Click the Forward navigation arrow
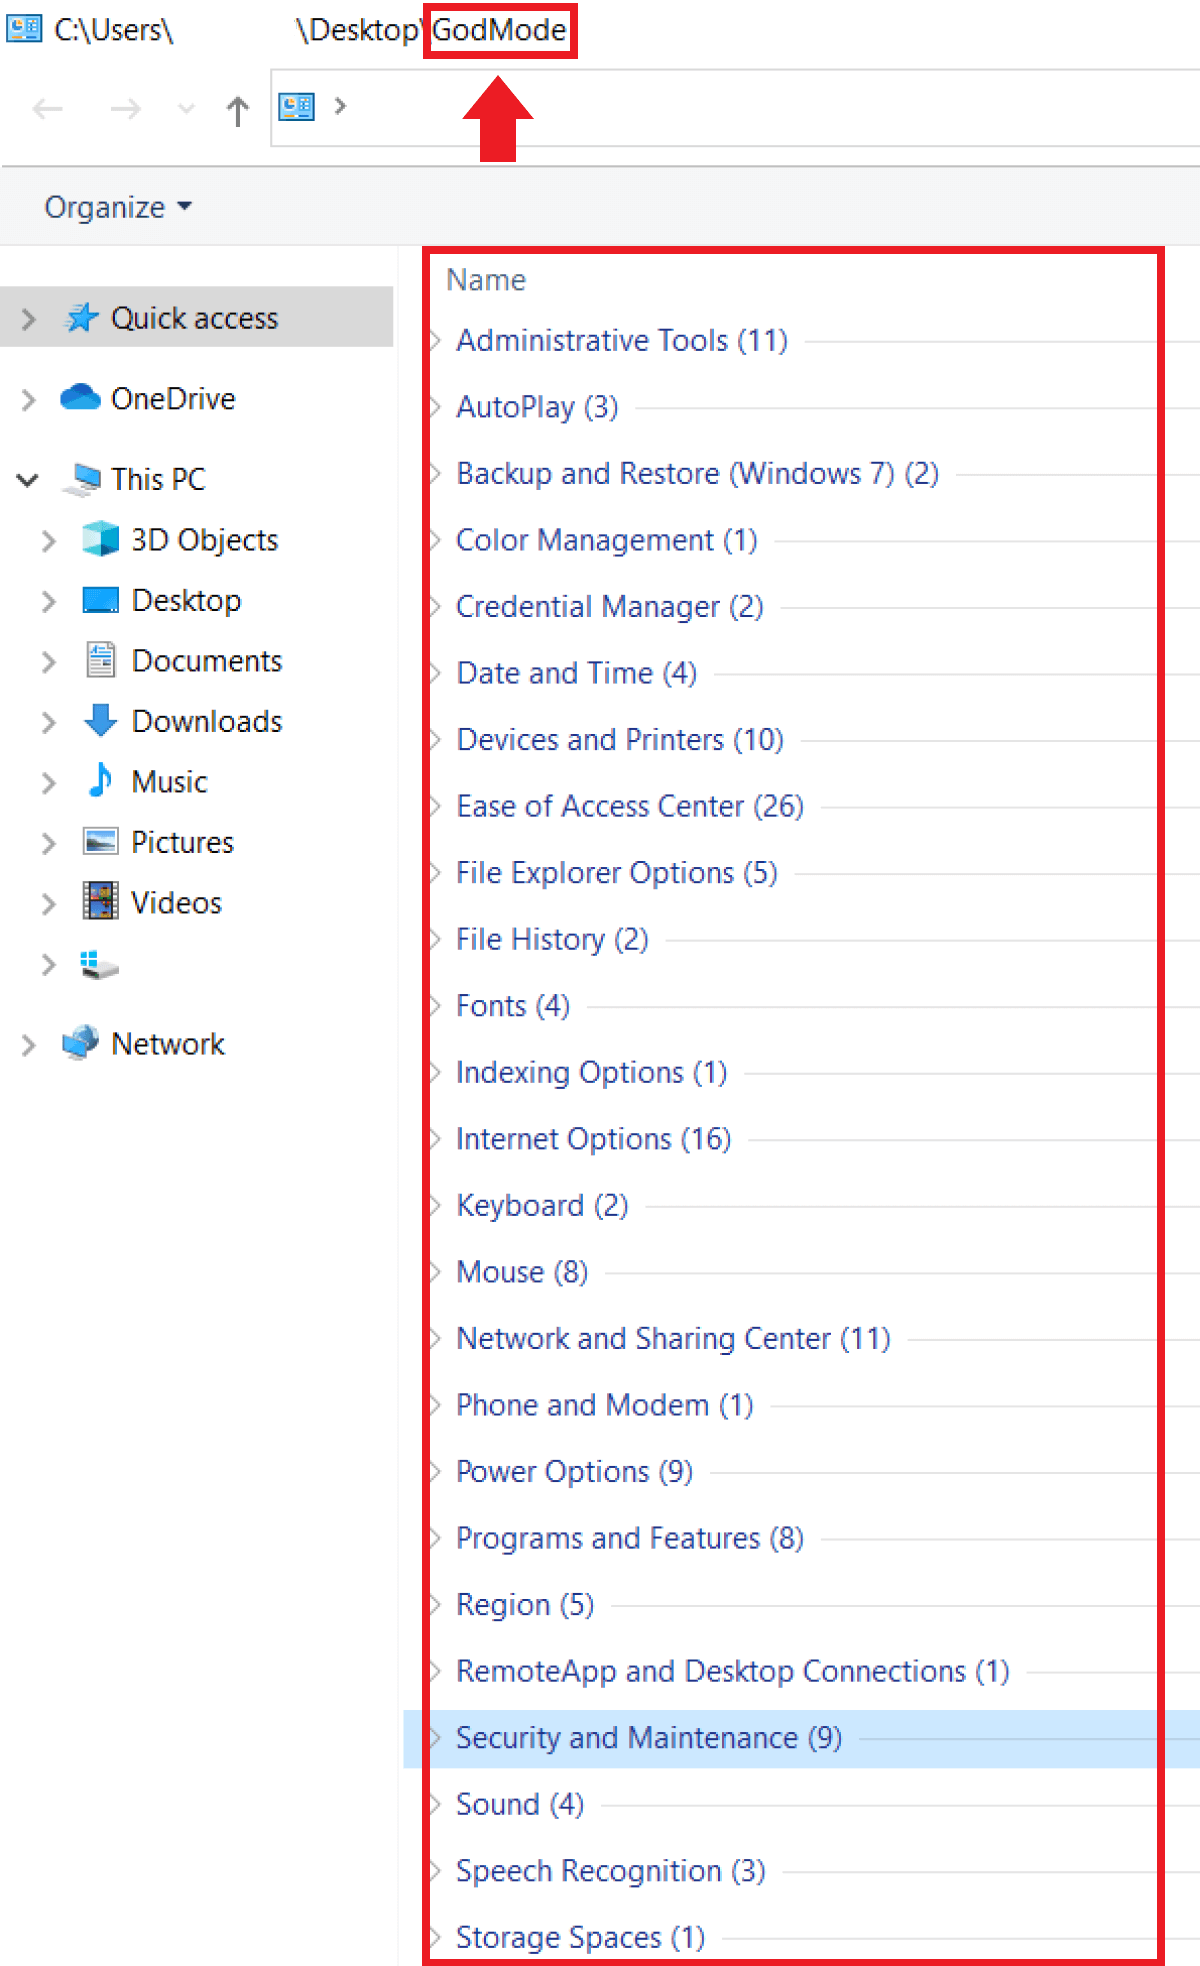 tap(126, 109)
